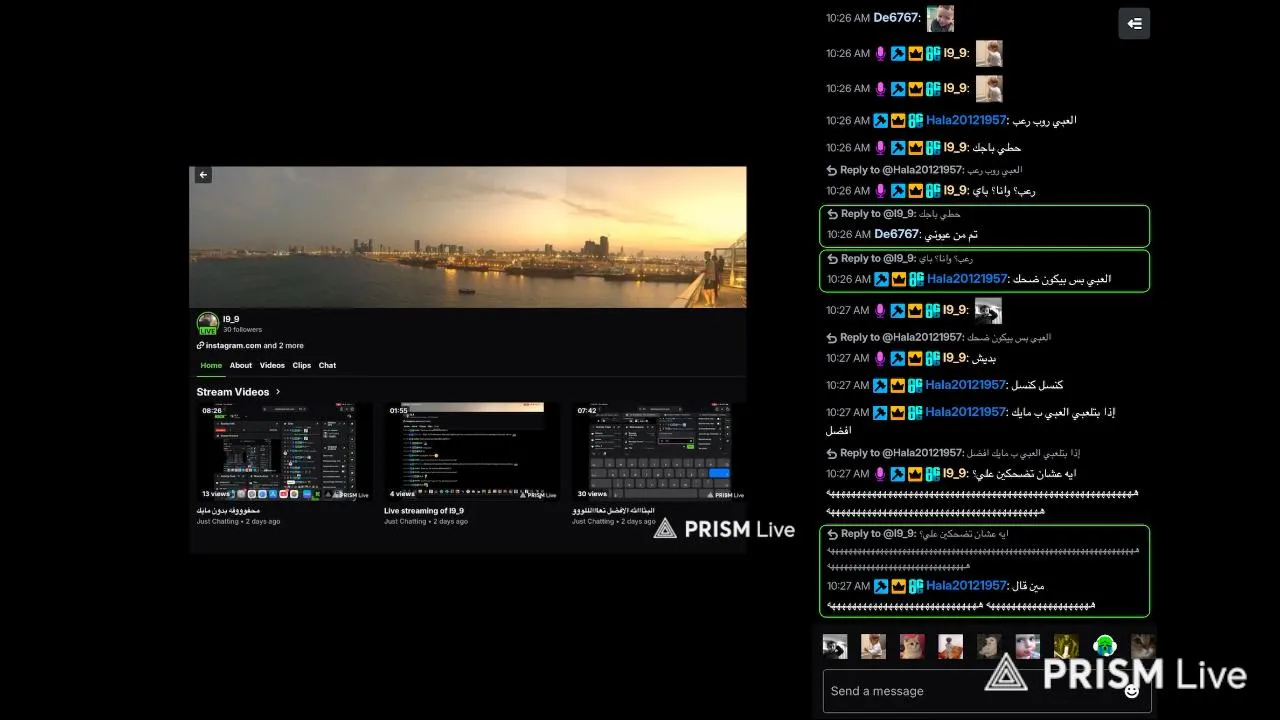
Task: Pick the yellow-tinted figure emote
Action: click(1066, 646)
